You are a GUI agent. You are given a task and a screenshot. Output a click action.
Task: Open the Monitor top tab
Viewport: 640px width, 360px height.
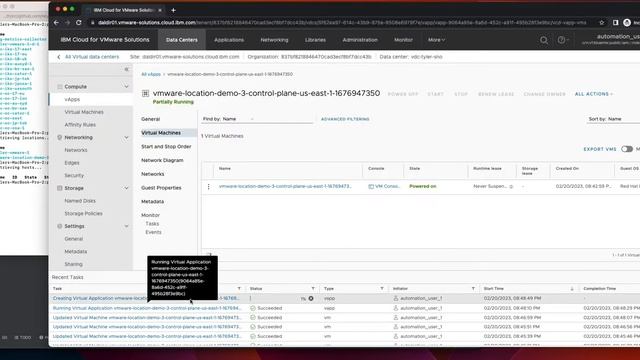pos(403,40)
